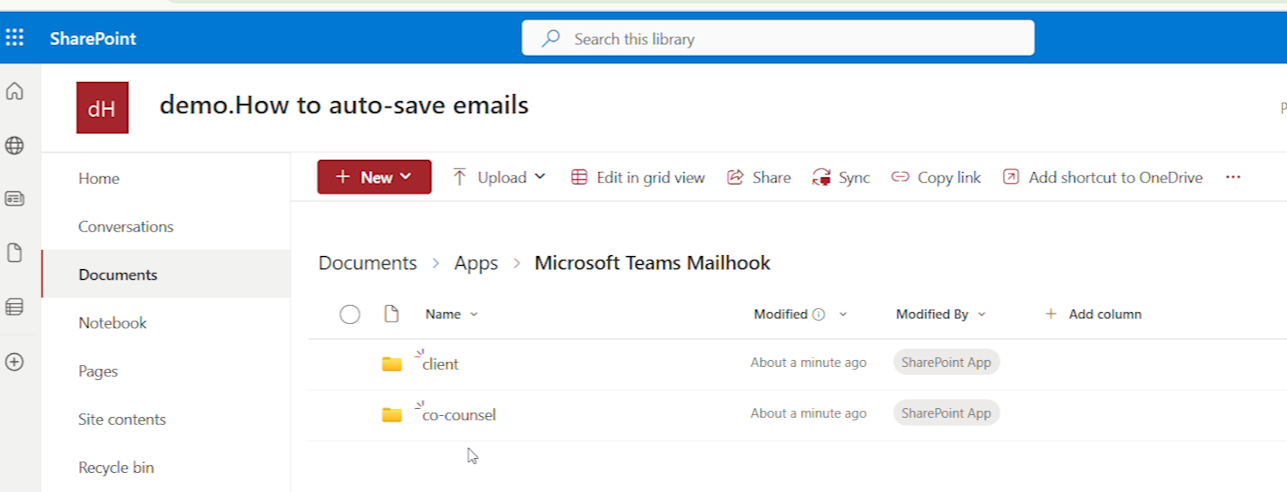
Task: Click the Add shortcut to OneDrive icon
Action: (1011, 177)
